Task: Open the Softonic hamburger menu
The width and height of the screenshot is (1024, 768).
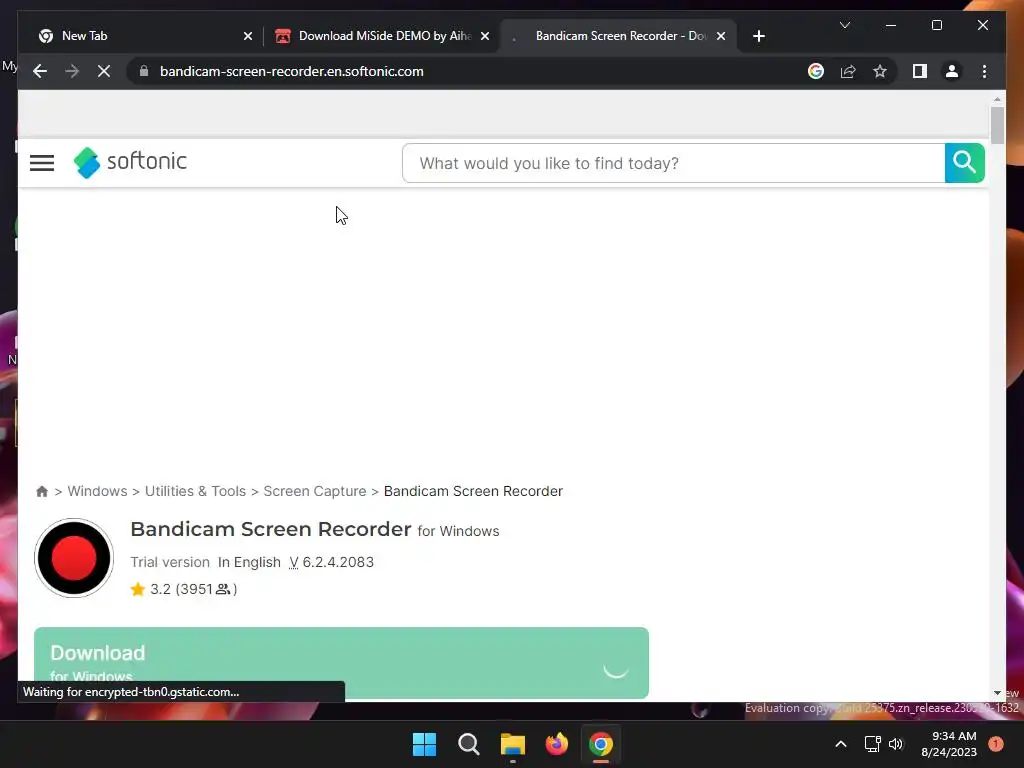Action: click(x=42, y=163)
